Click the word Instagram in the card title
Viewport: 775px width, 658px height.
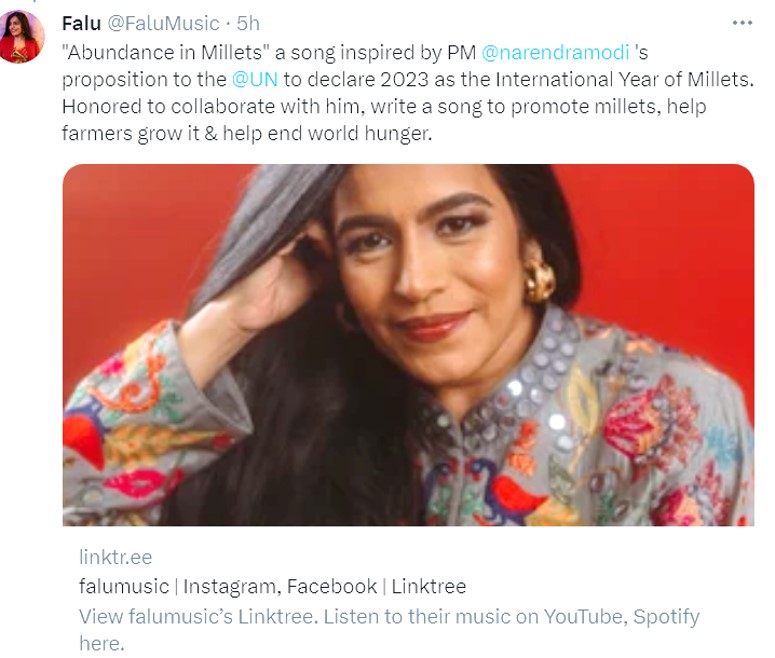[228, 586]
